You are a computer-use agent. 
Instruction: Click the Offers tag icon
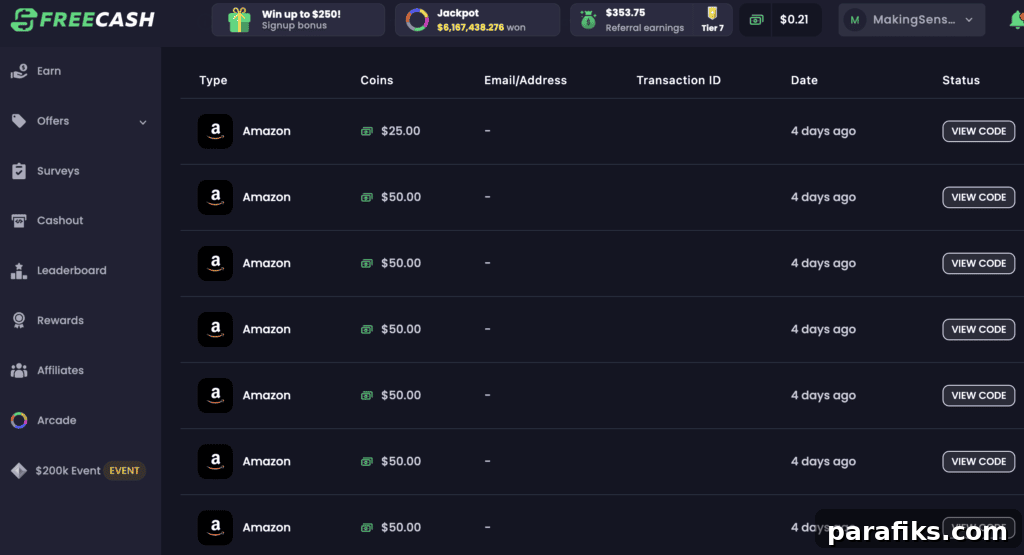coord(19,121)
